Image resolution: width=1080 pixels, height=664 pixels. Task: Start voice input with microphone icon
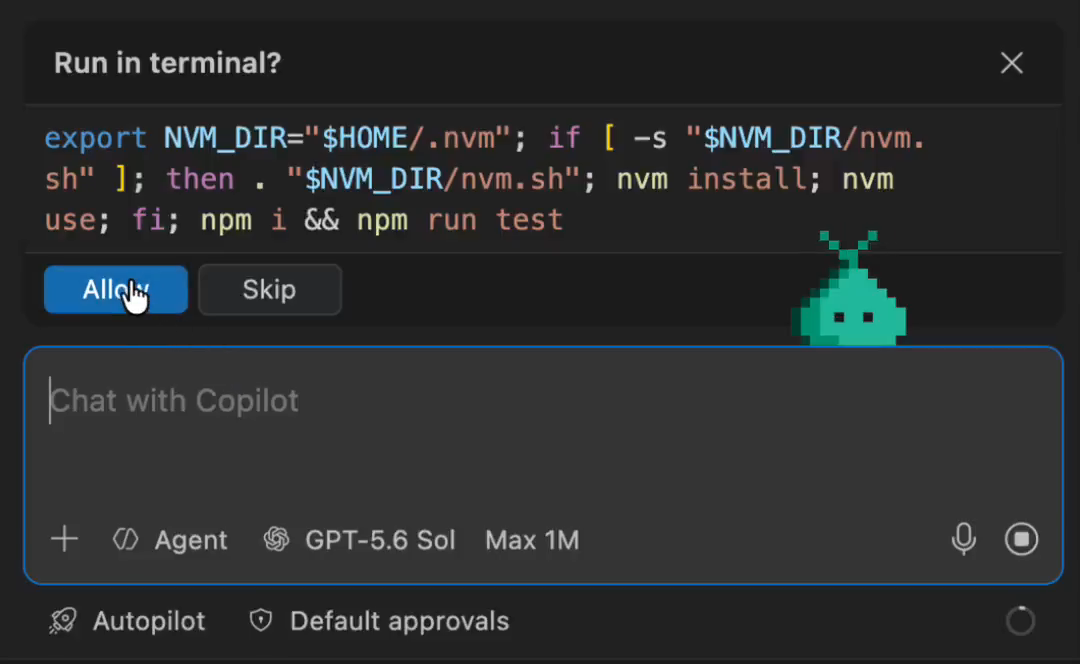click(964, 539)
